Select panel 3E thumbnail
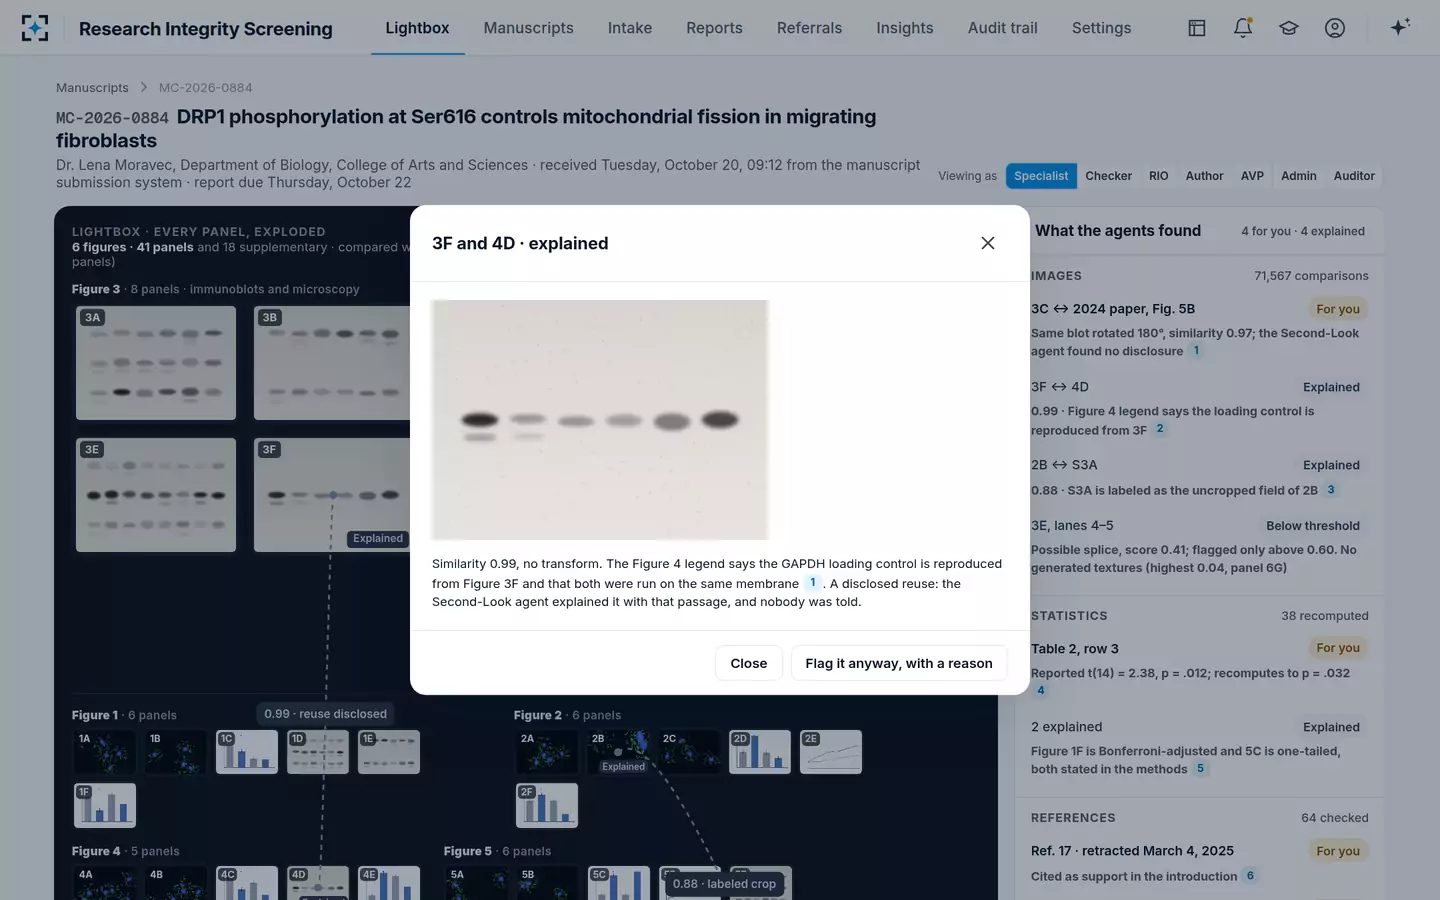The height and width of the screenshot is (900, 1440). pyautogui.click(x=156, y=495)
